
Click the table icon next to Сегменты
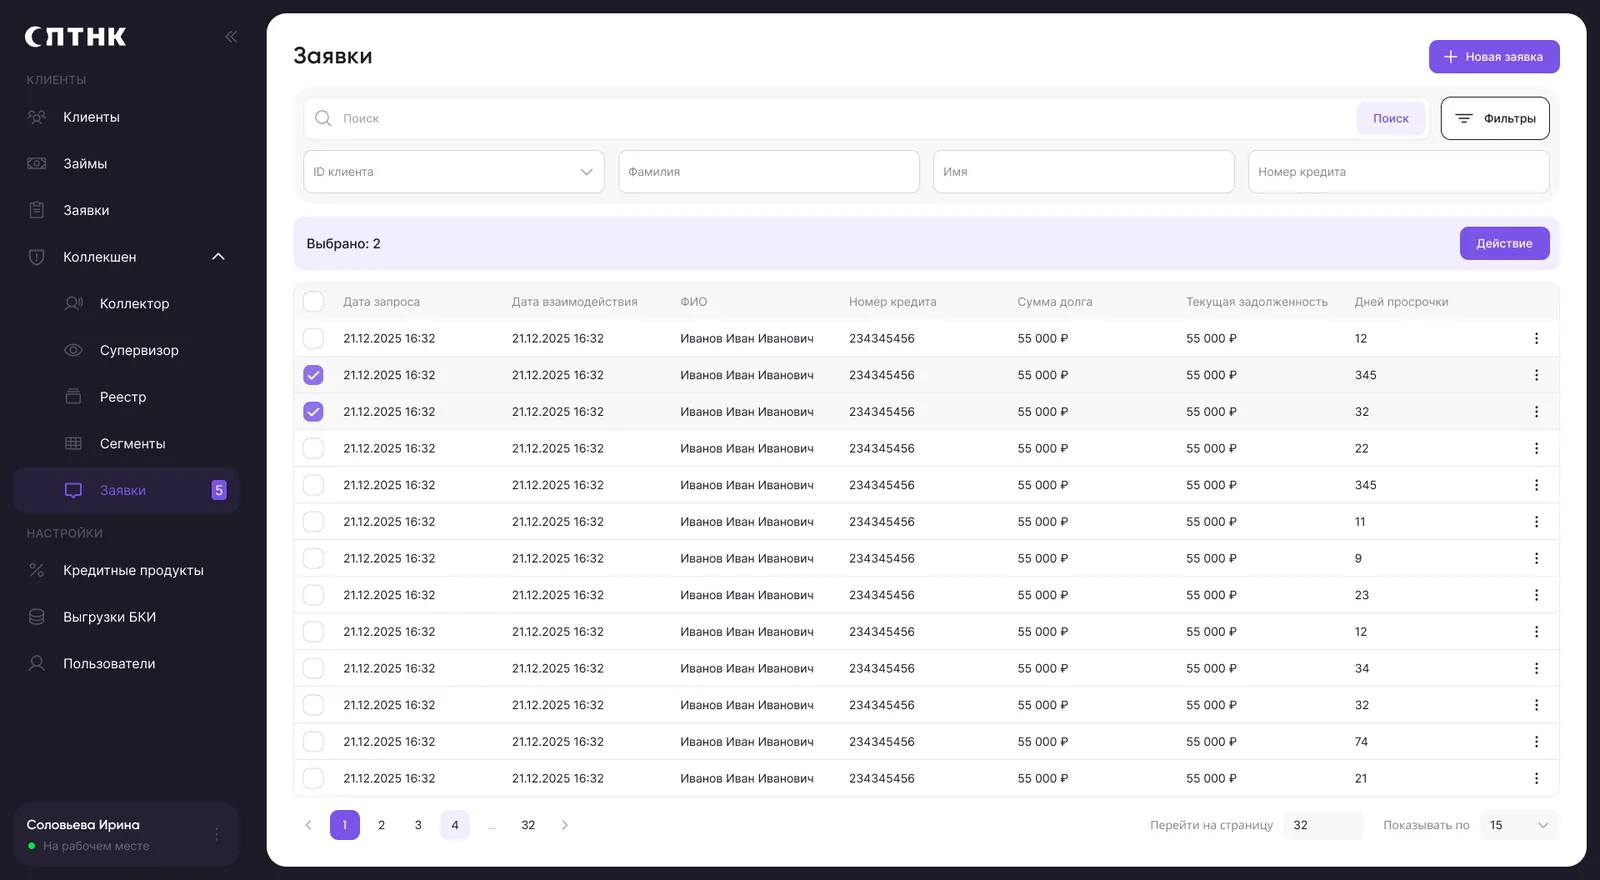coord(74,444)
